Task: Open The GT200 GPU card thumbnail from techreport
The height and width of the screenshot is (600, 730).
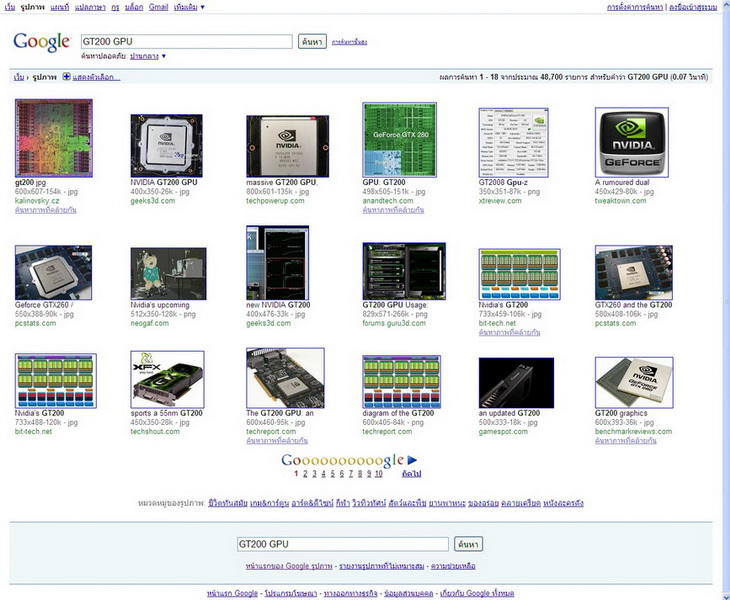Action: [x=285, y=378]
